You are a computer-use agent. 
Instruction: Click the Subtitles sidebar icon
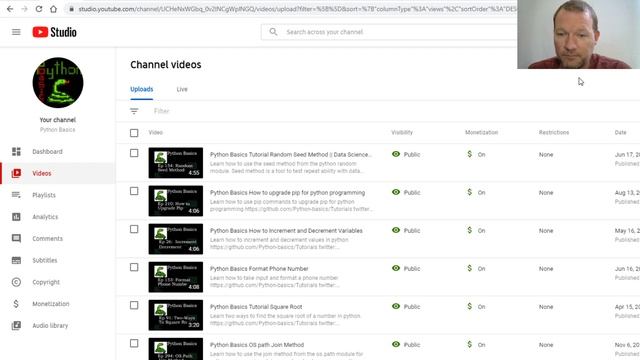16,260
